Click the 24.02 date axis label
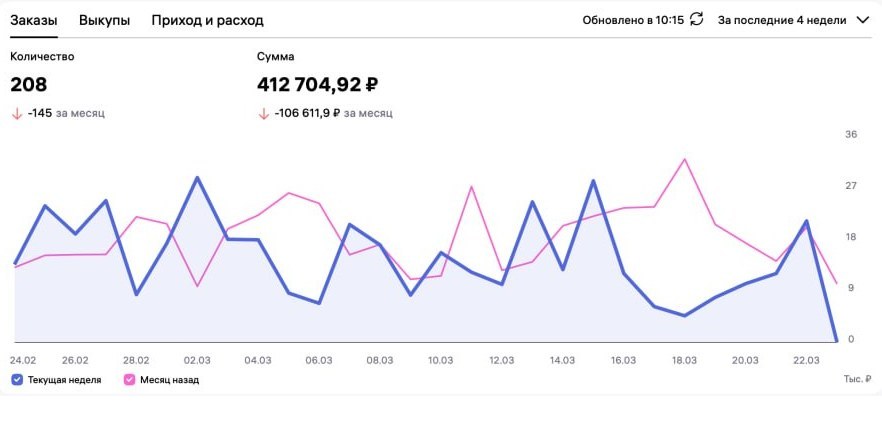The height and width of the screenshot is (440, 882). tap(22, 360)
